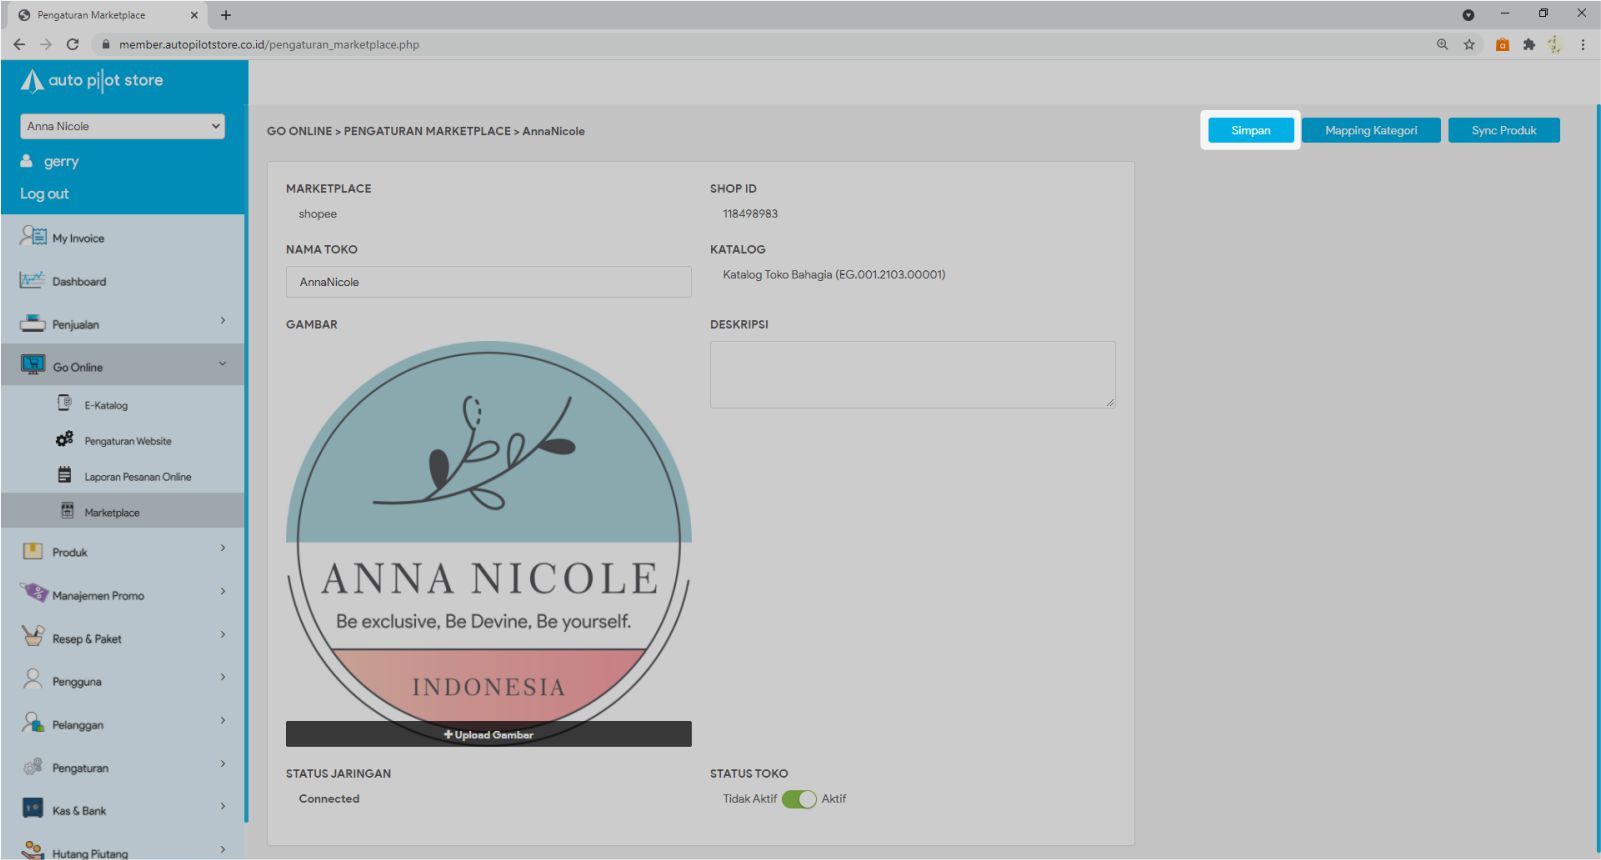Open the Manajemen Promo menu item

point(98,595)
